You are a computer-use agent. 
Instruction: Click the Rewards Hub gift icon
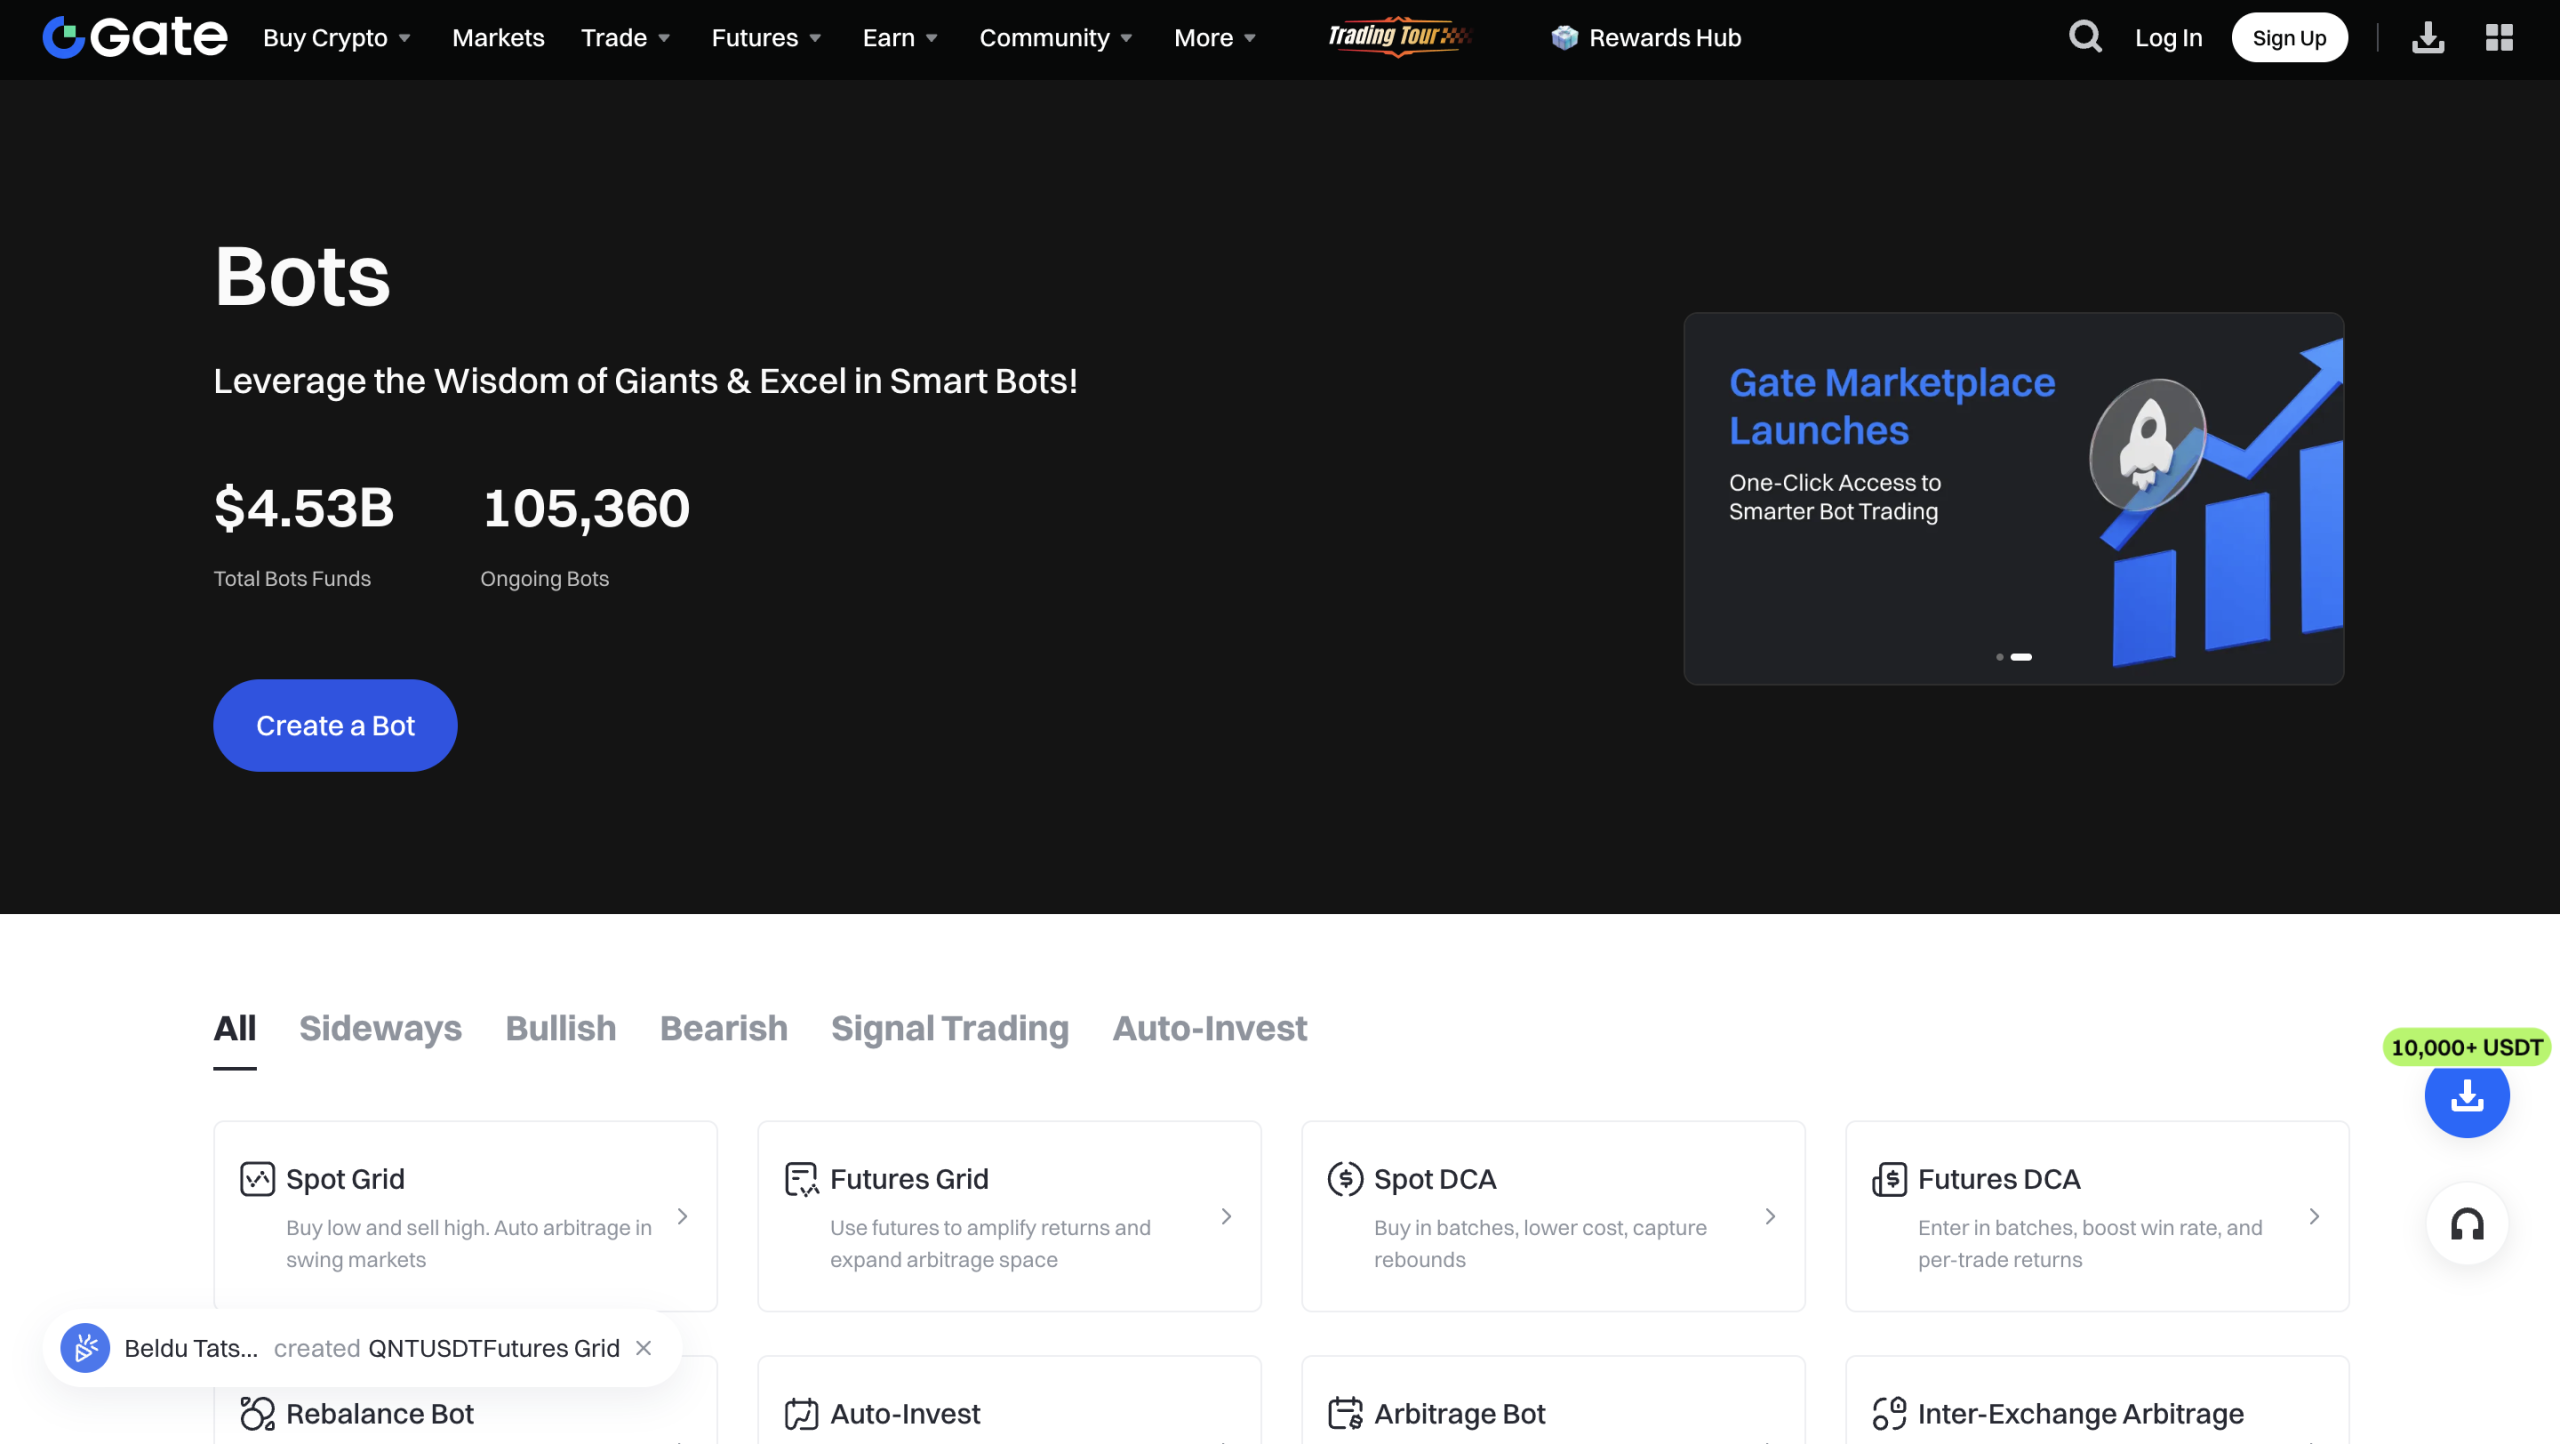[1564, 38]
